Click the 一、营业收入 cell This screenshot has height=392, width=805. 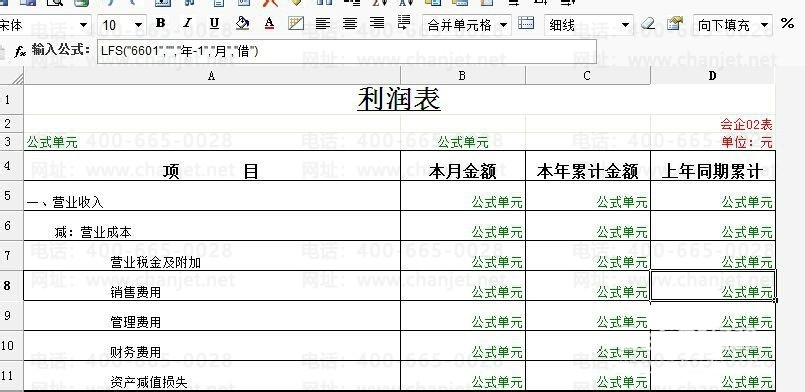[x=212, y=195]
